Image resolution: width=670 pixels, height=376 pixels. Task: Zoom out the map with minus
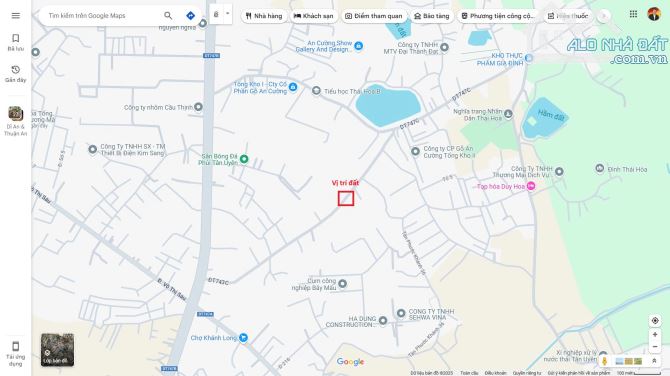pos(655,347)
